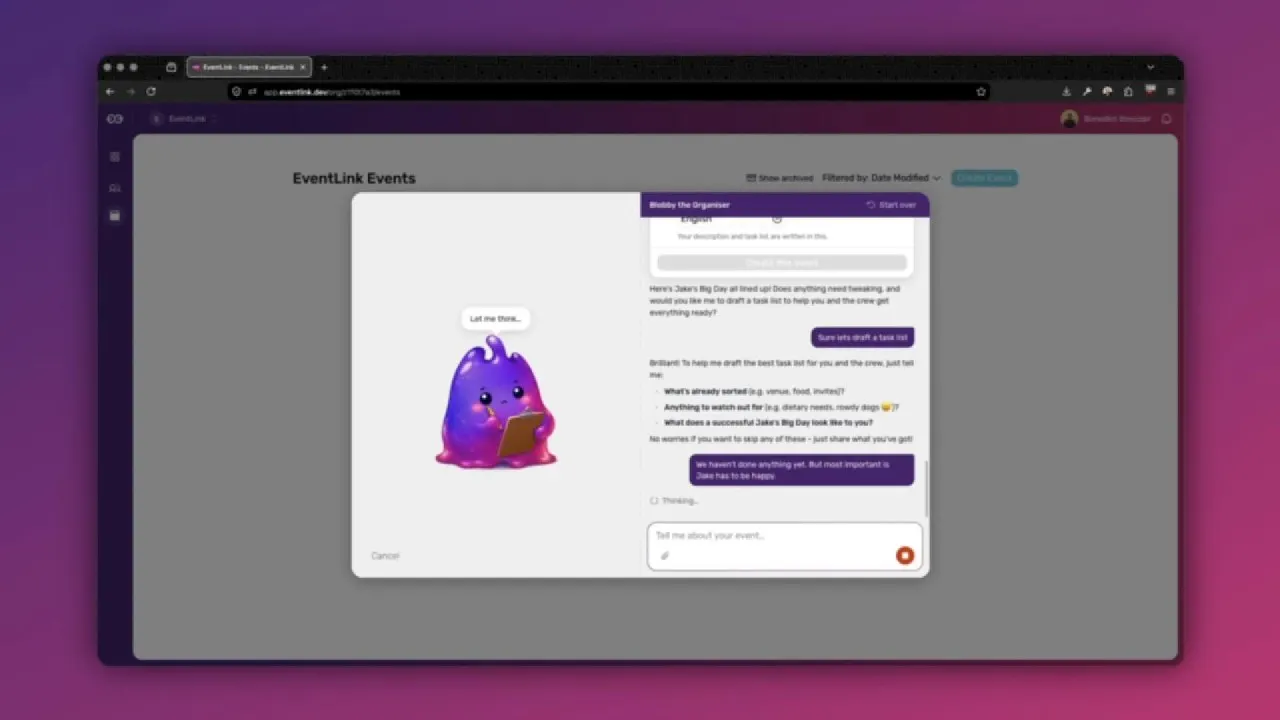The image size is (1280, 720).
Task: Click the 'Sure lets draft a task list' message
Action: coord(862,338)
